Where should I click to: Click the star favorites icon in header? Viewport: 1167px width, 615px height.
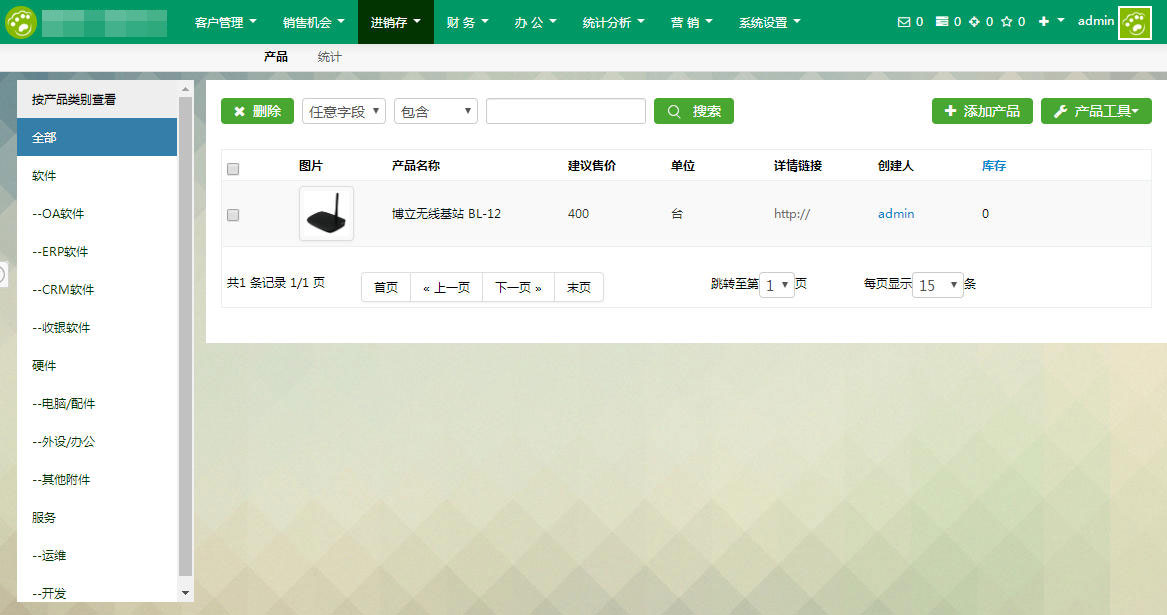pyautogui.click(x=1006, y=21)
